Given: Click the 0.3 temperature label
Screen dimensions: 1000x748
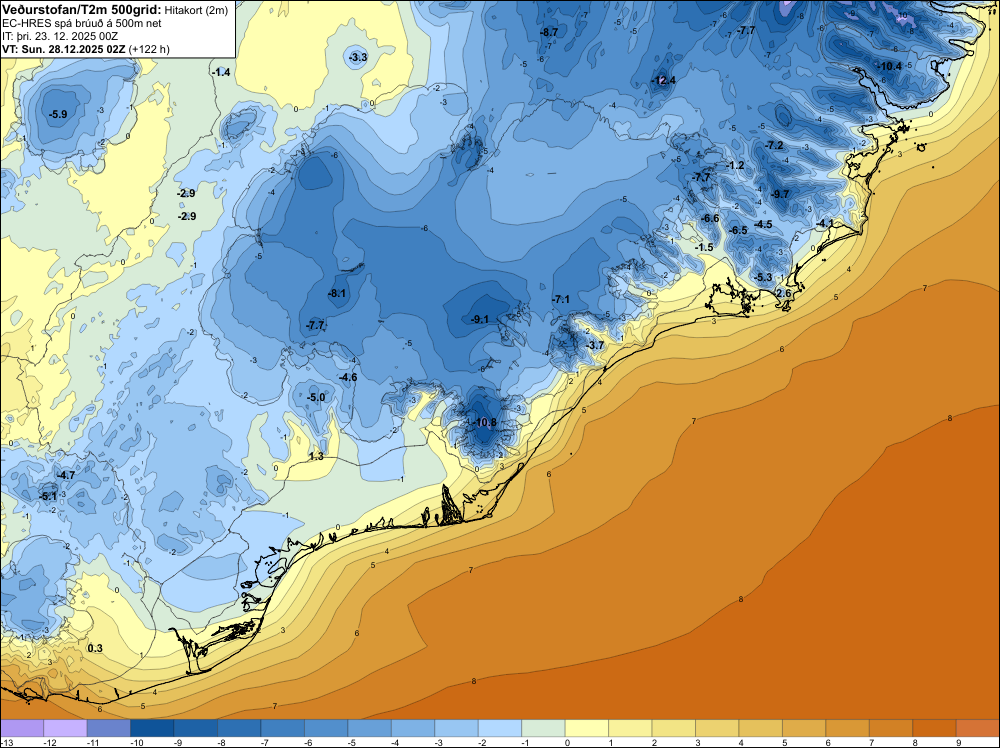Looking at the screenshot, I should coord(95,649).
